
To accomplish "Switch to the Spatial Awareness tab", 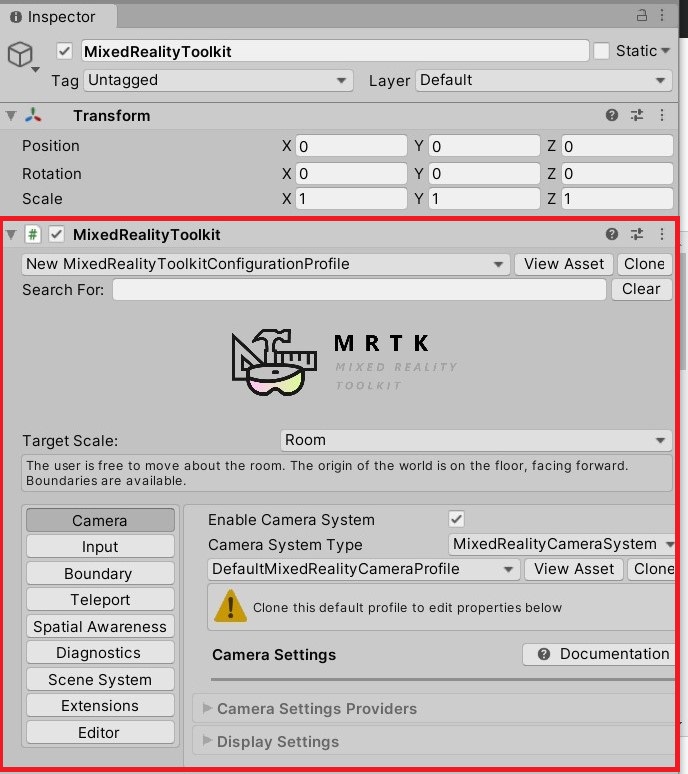I will click(100, 626).
